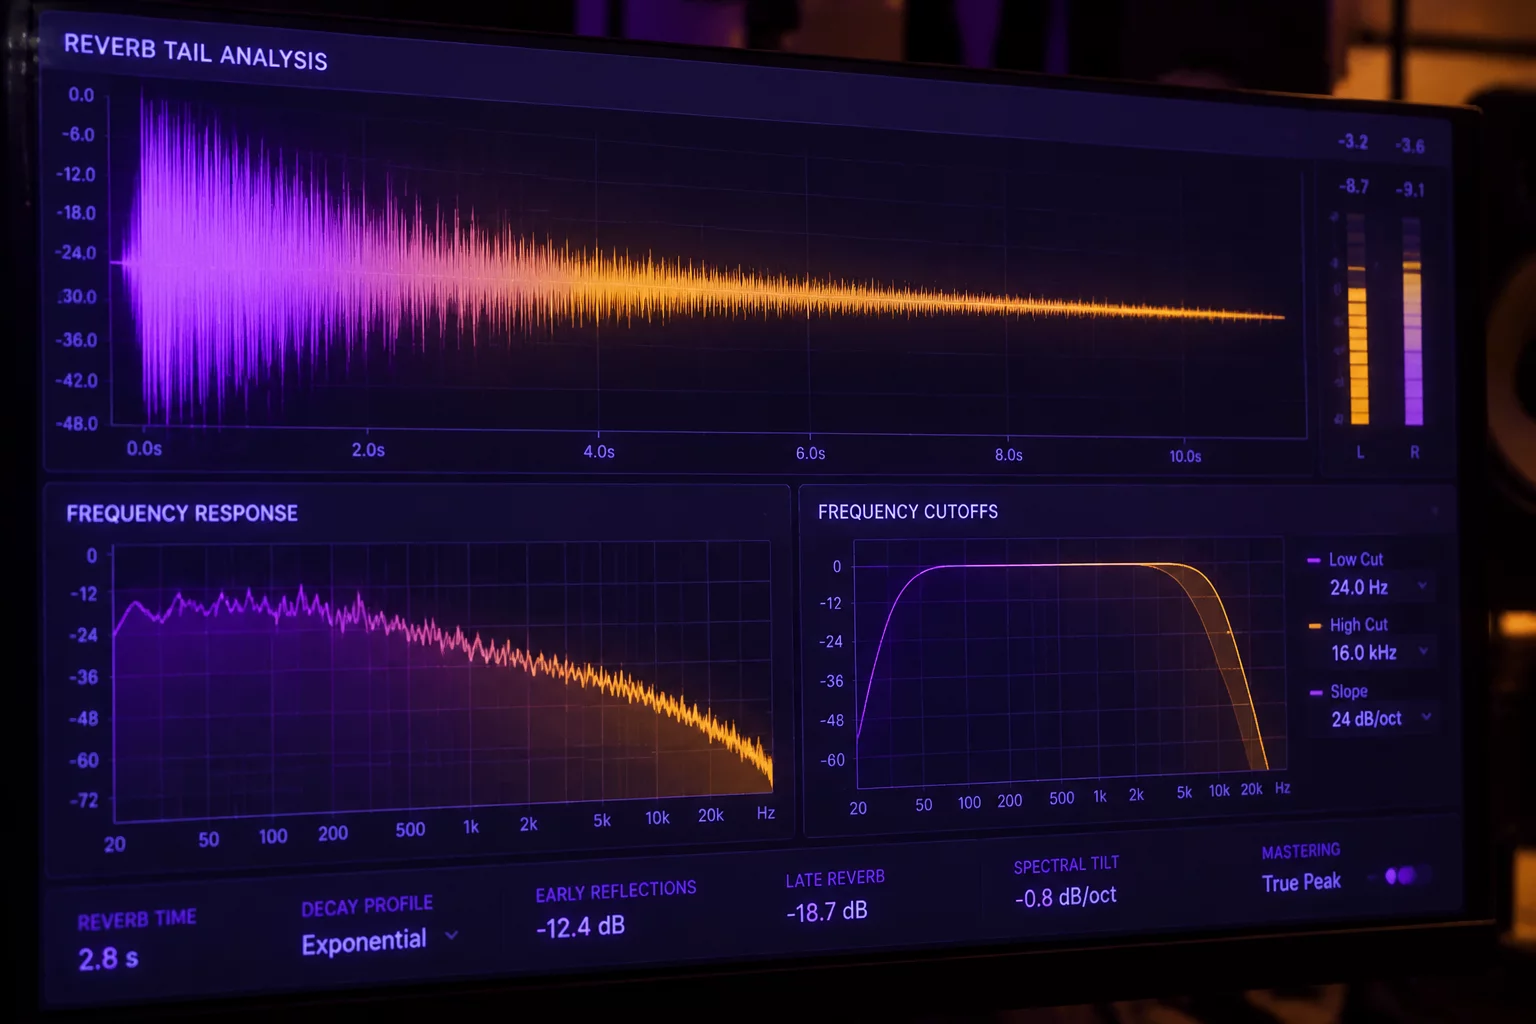1536x1024 pixels.
Task: Click the Late Reverb -18.7 dB value
Action: click(x=826, y=911)
